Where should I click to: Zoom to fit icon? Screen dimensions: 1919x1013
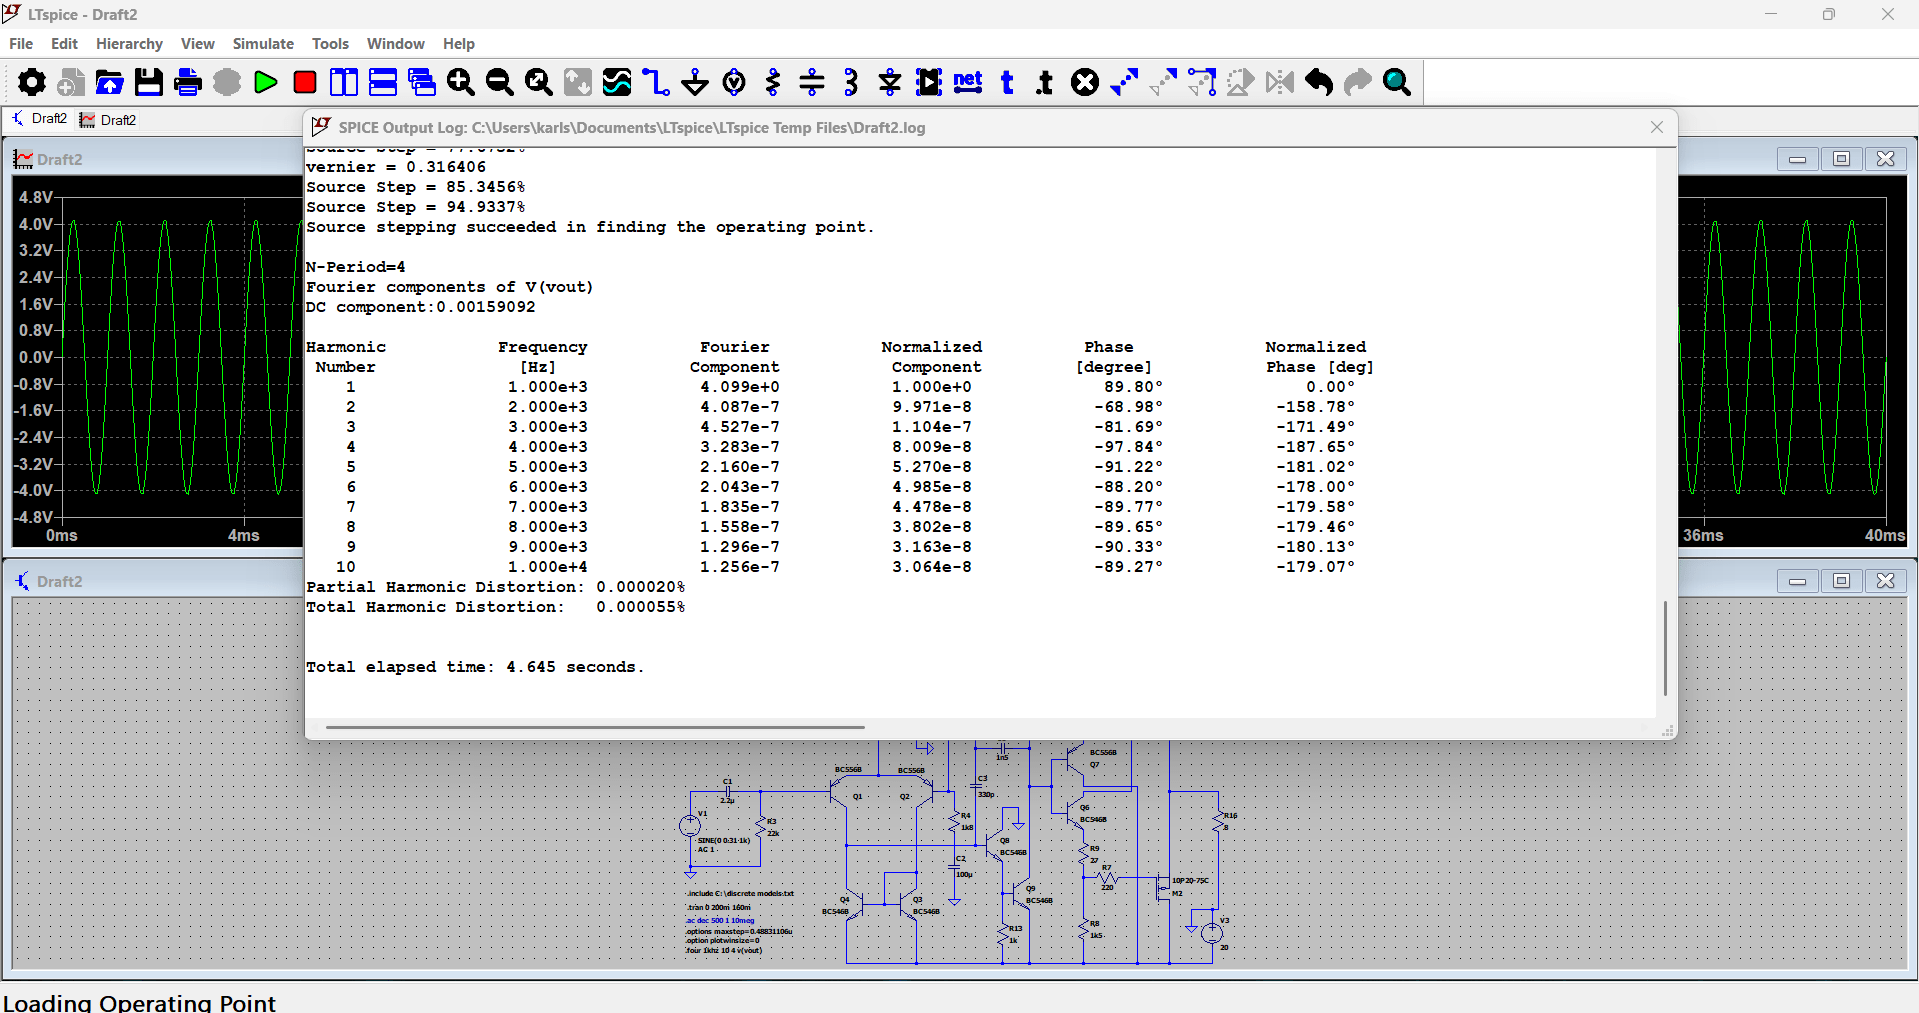pos(538,82)
